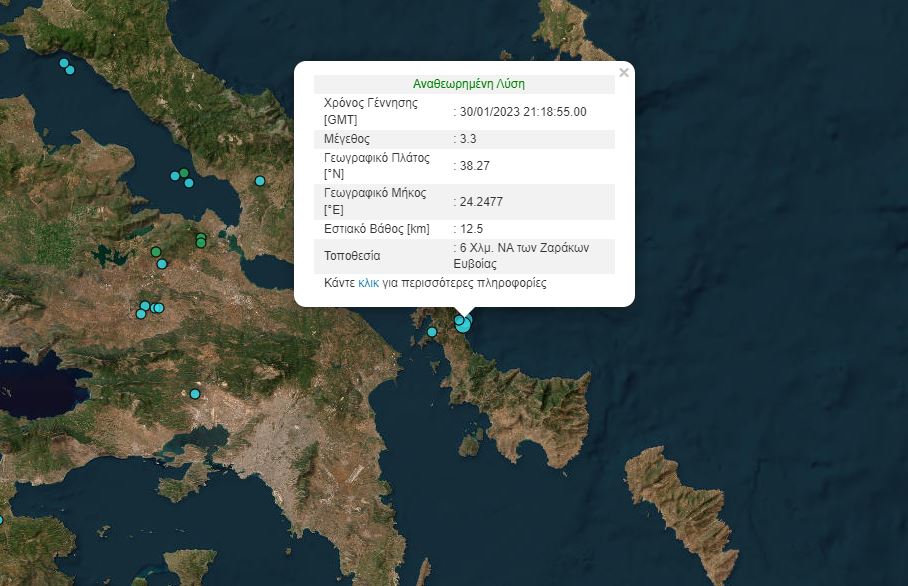Screen dimensions: 908x586
Task: Select the lower marker of the top-left pair
Action: point(70,70)
